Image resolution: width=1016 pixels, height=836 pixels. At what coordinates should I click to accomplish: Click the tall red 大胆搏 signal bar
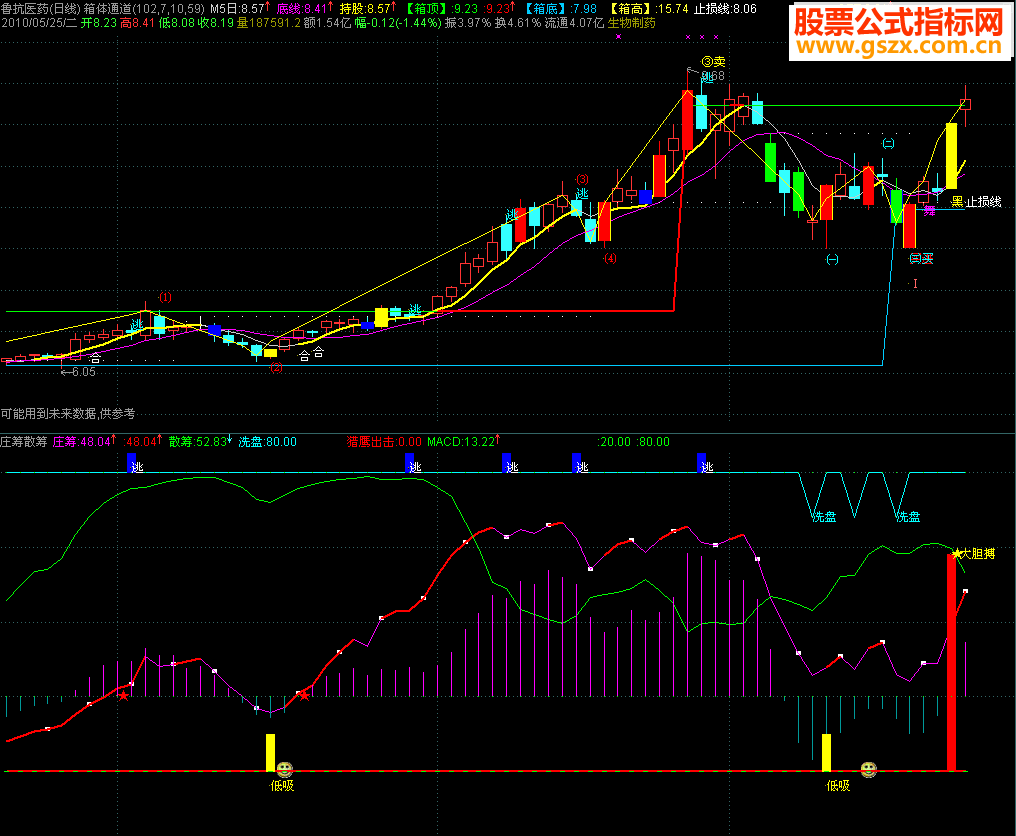click(x=951, y=662)
